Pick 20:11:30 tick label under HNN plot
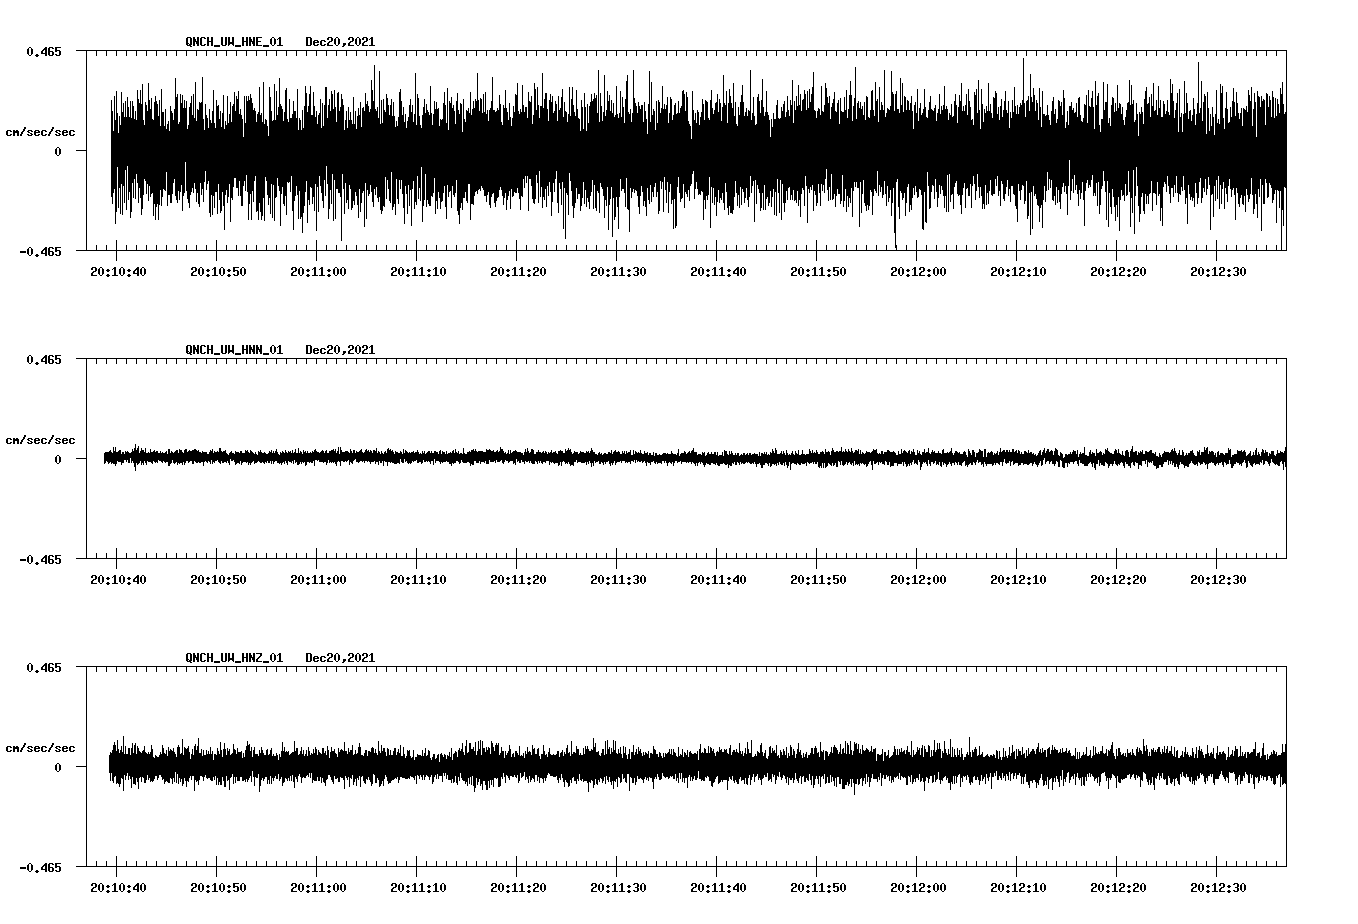 [x=618, y=580]
